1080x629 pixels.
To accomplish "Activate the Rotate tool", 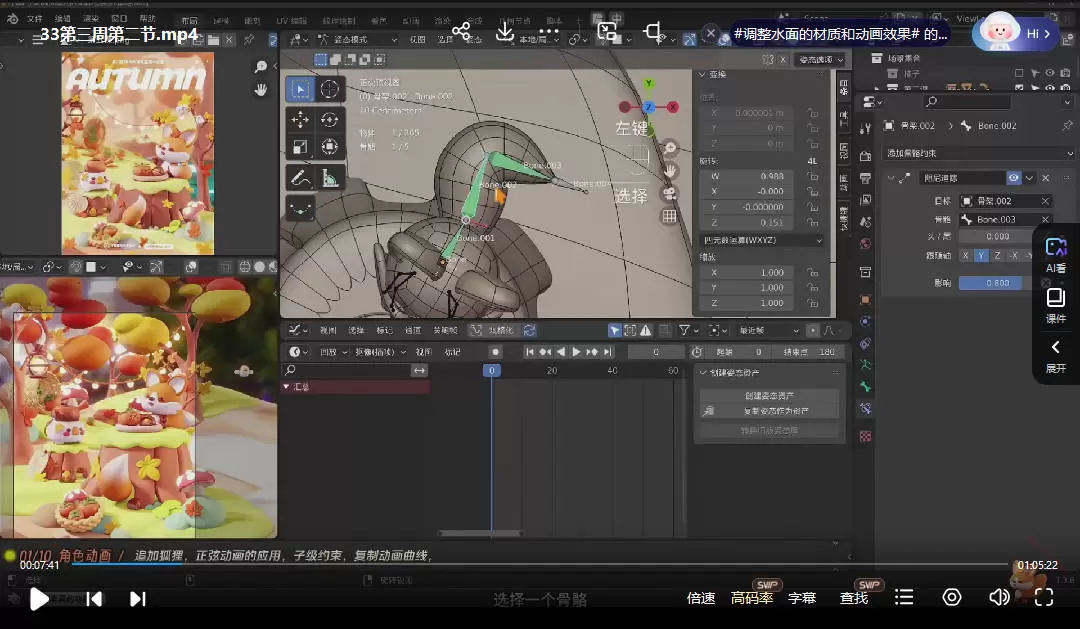I will 330,119.
